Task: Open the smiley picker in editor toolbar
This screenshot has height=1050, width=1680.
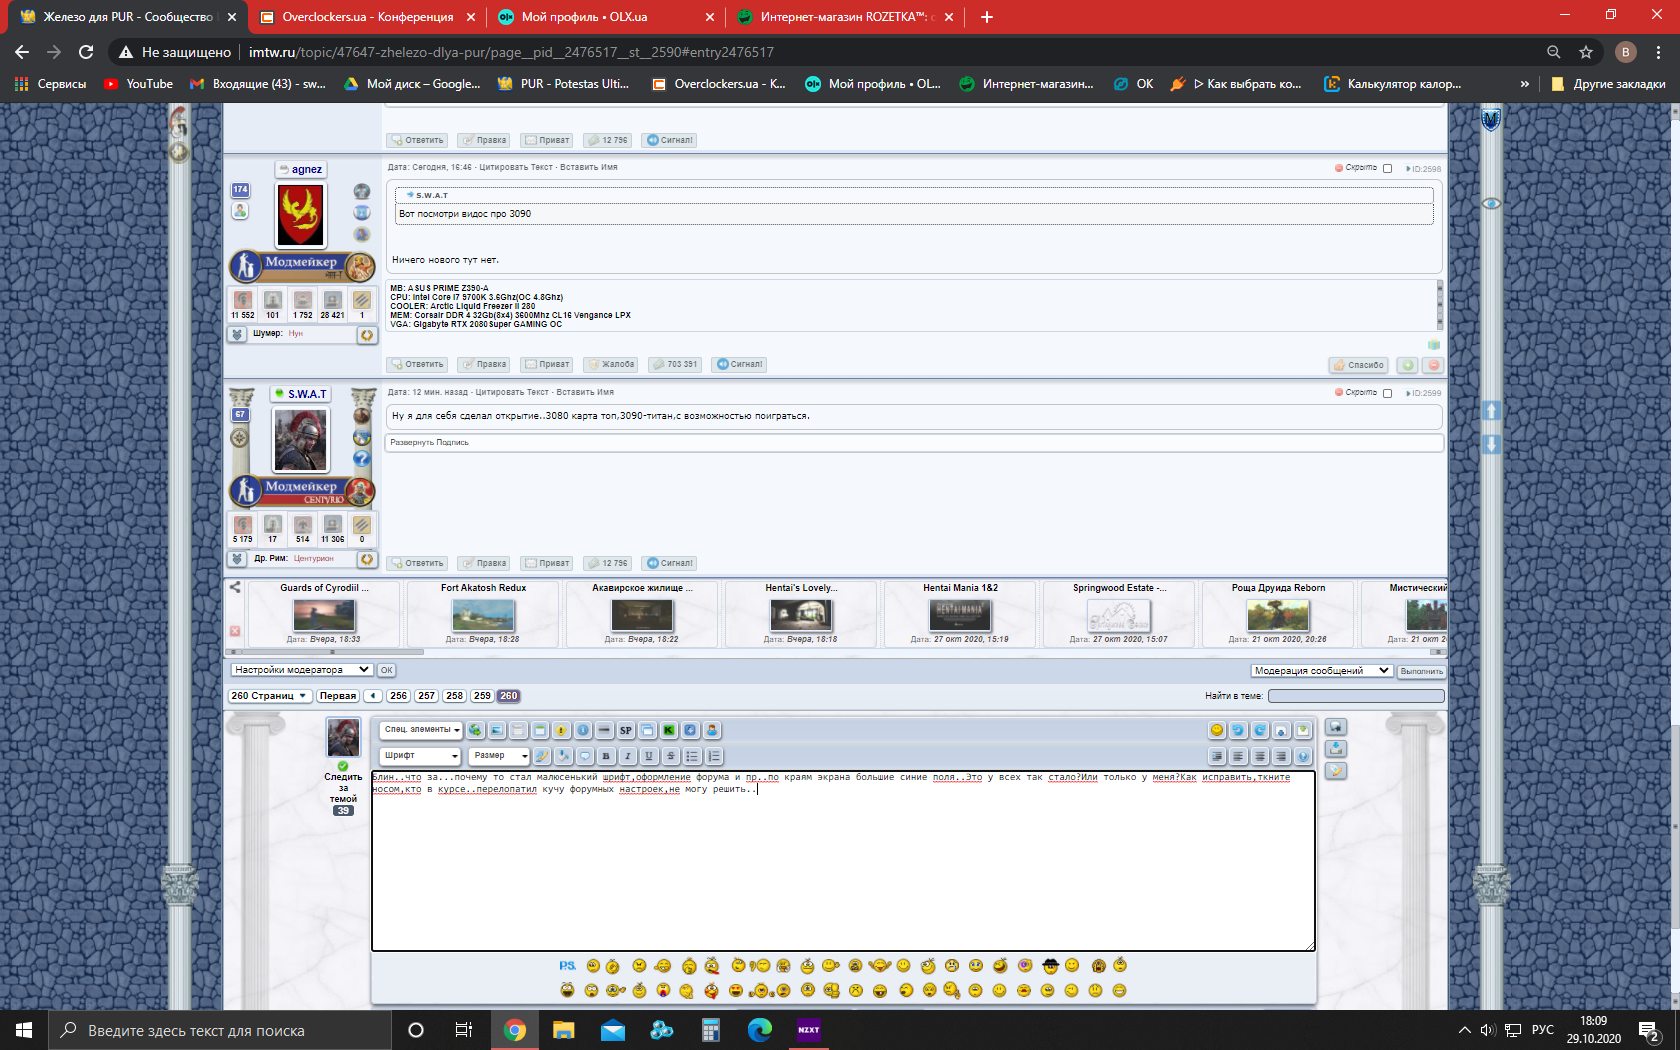Action: pos(1217,730)
